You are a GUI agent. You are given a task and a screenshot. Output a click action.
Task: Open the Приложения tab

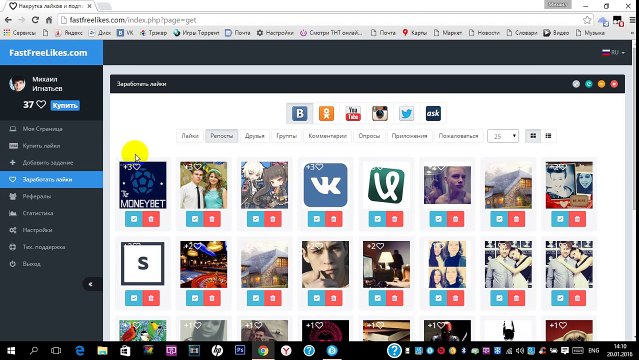click(x=410, y=136)
